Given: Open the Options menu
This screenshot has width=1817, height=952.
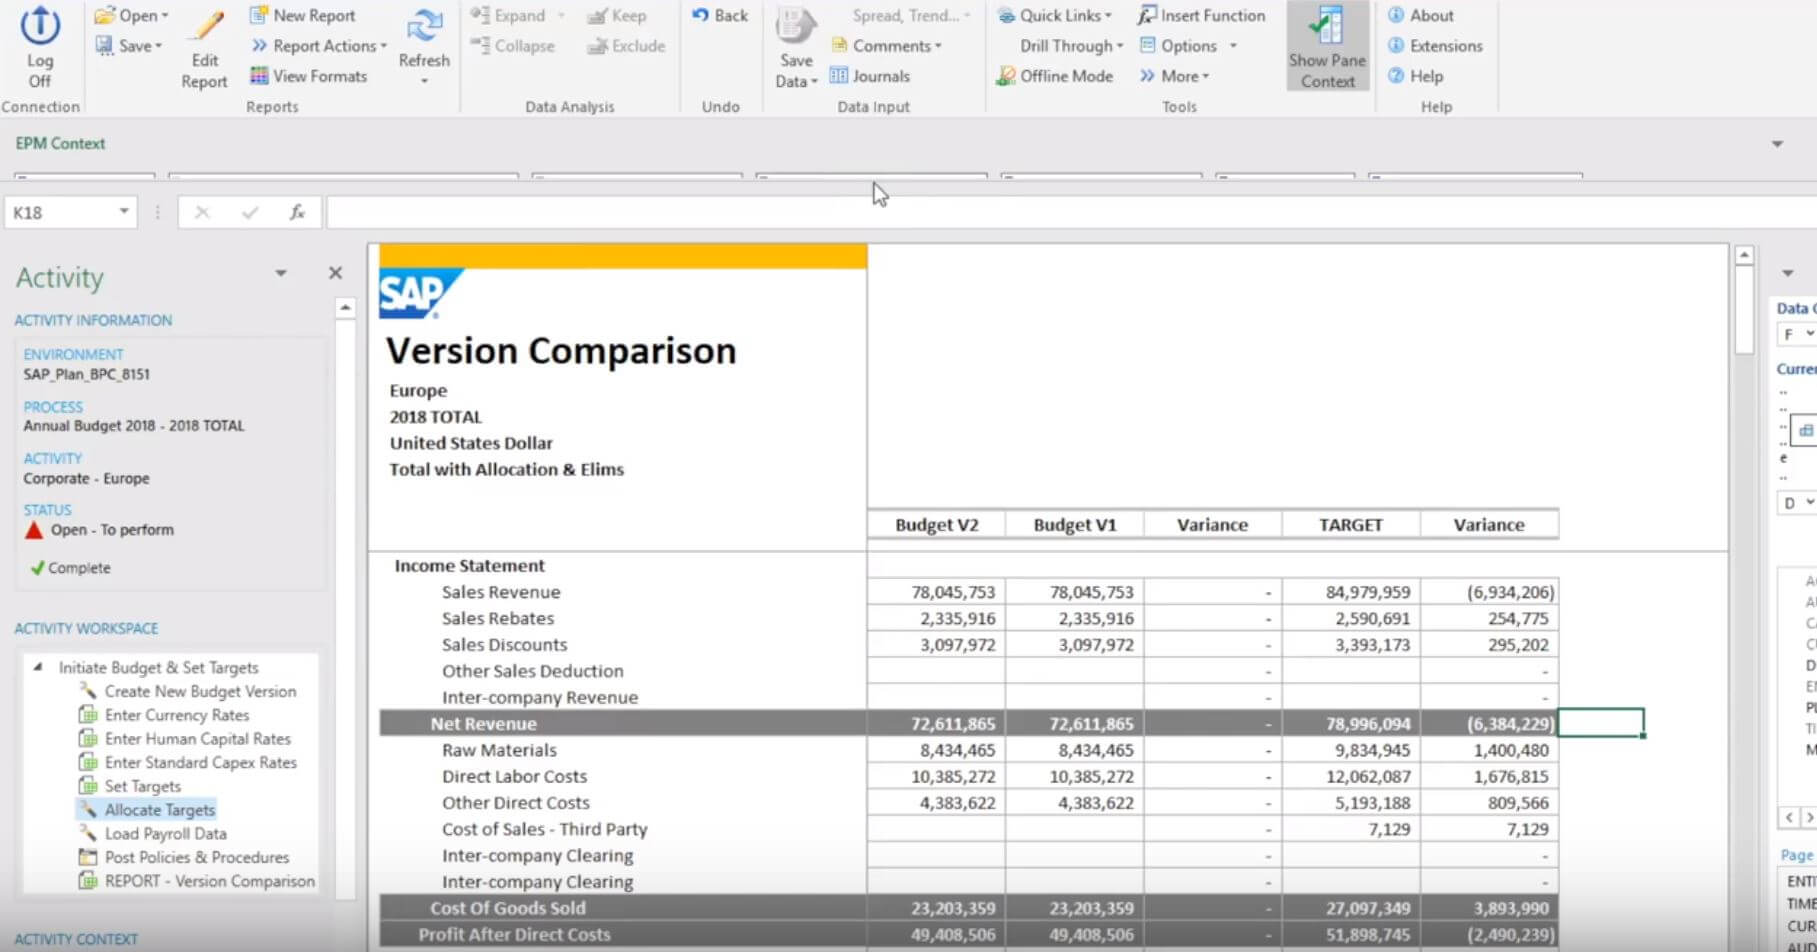Looking at the screenshot, I should (1188, 46).
